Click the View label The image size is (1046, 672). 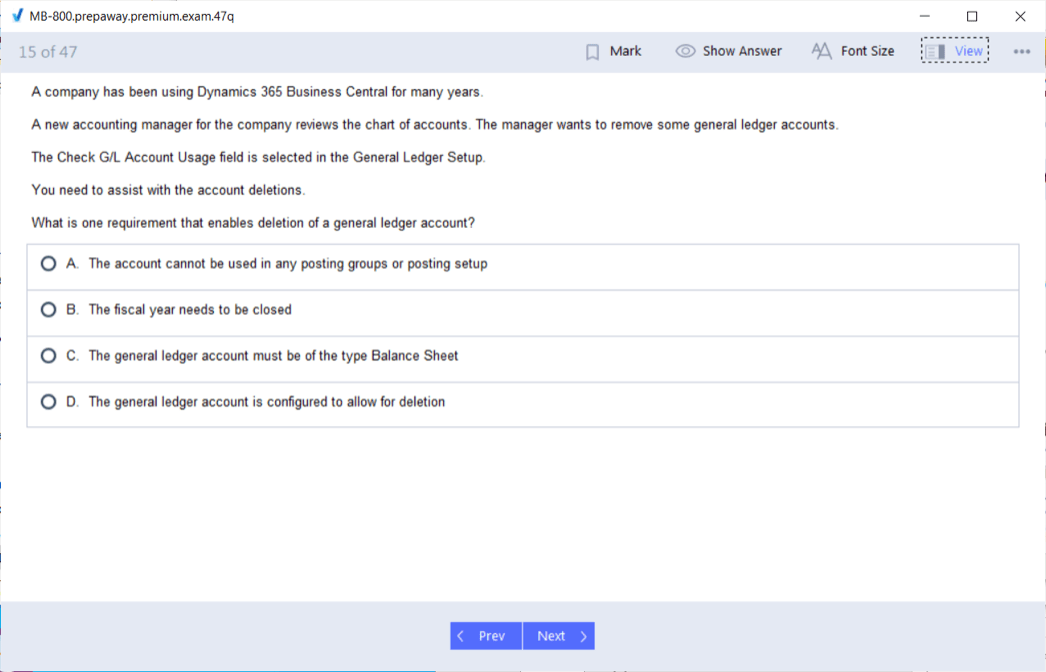[969, 51]
